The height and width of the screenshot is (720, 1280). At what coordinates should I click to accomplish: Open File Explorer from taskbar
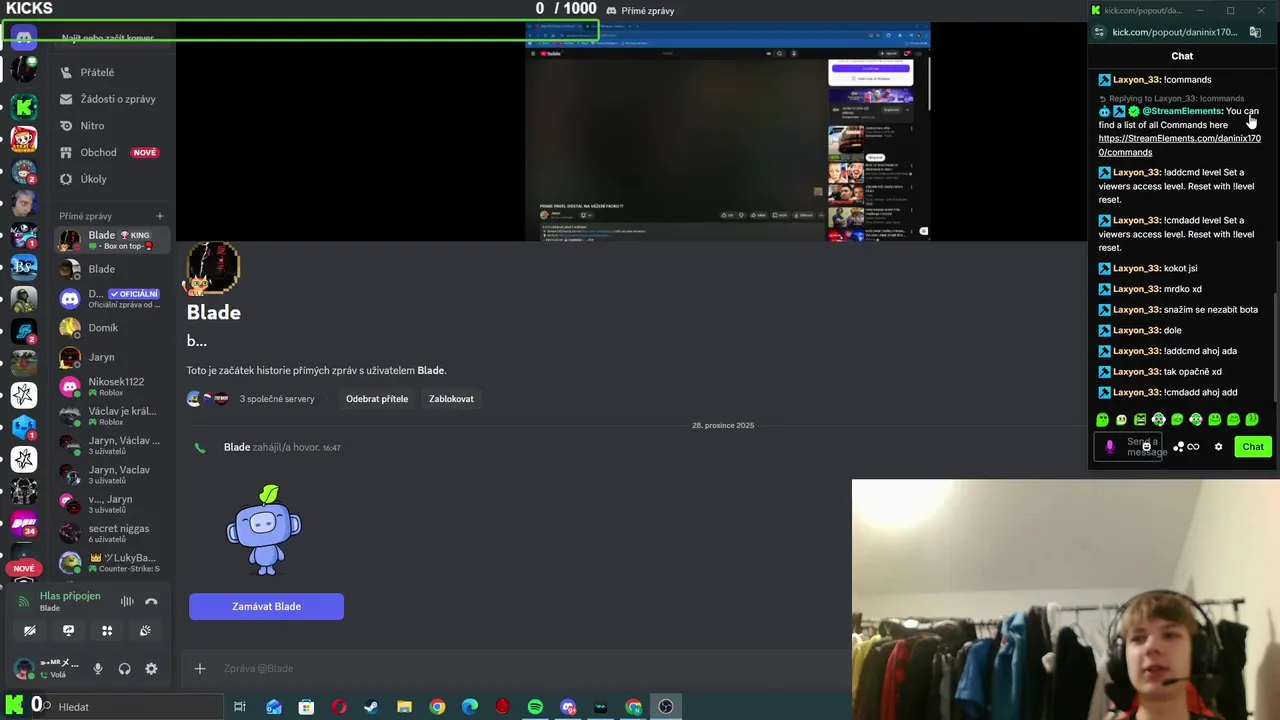404,707
